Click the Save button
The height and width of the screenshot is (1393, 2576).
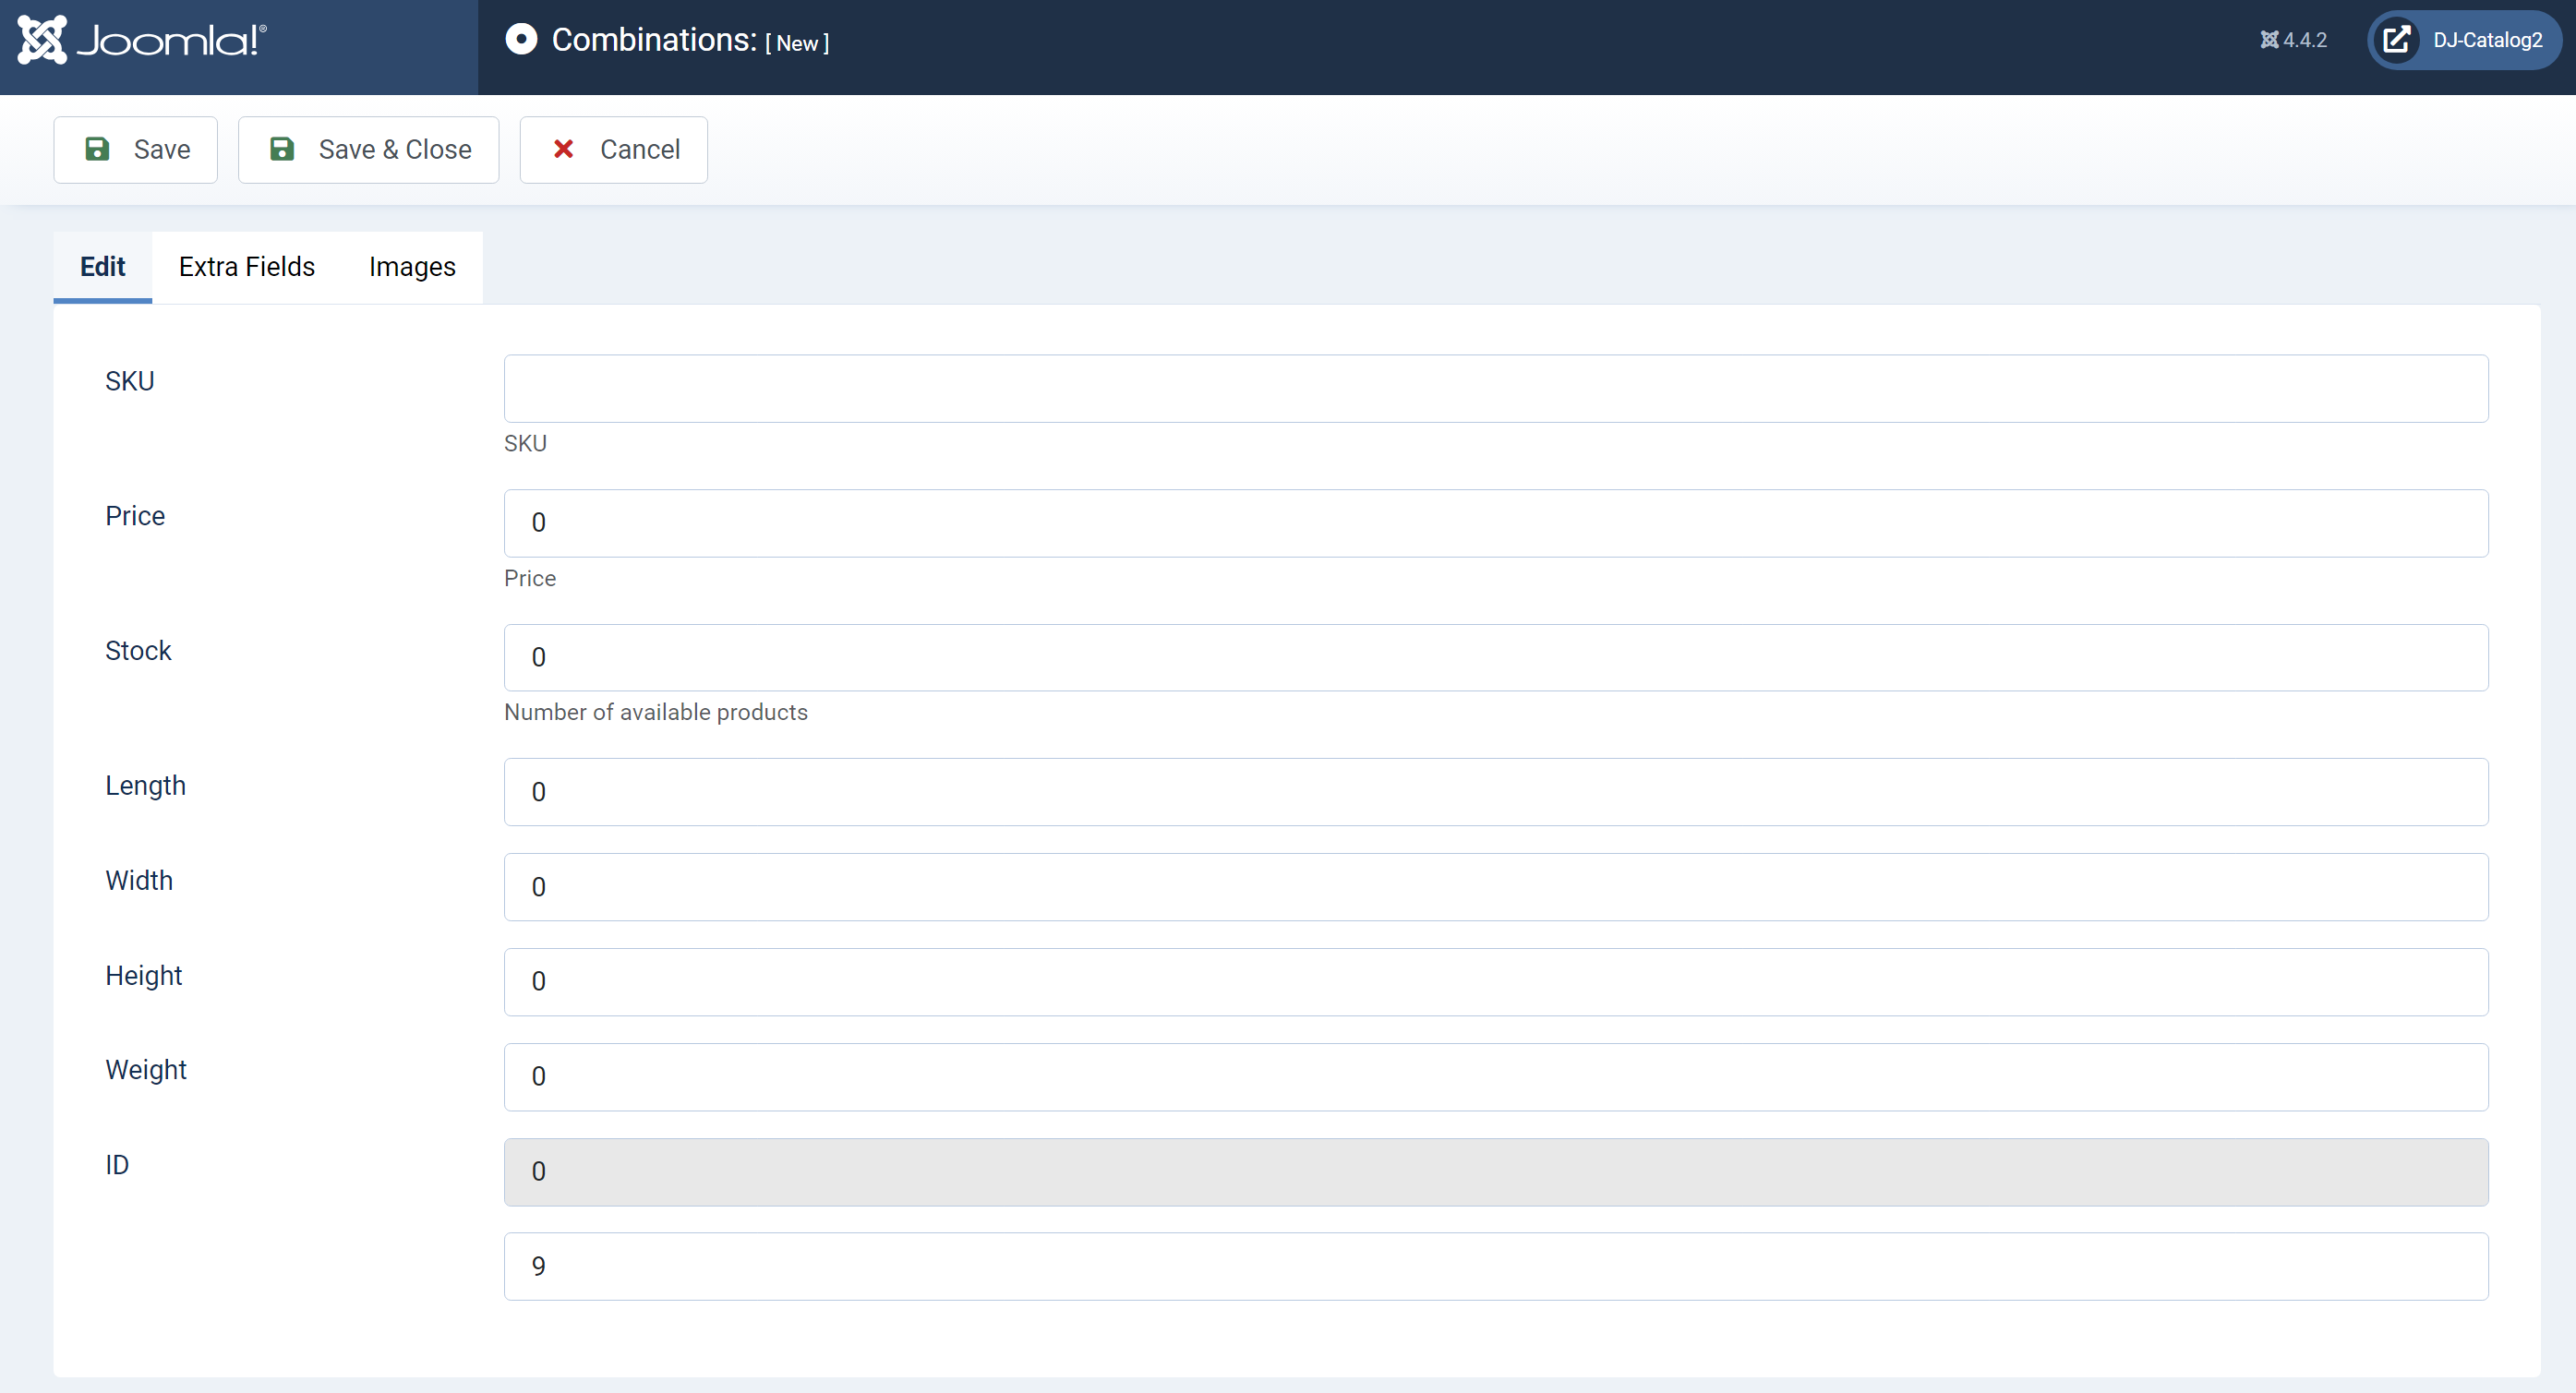136,150
